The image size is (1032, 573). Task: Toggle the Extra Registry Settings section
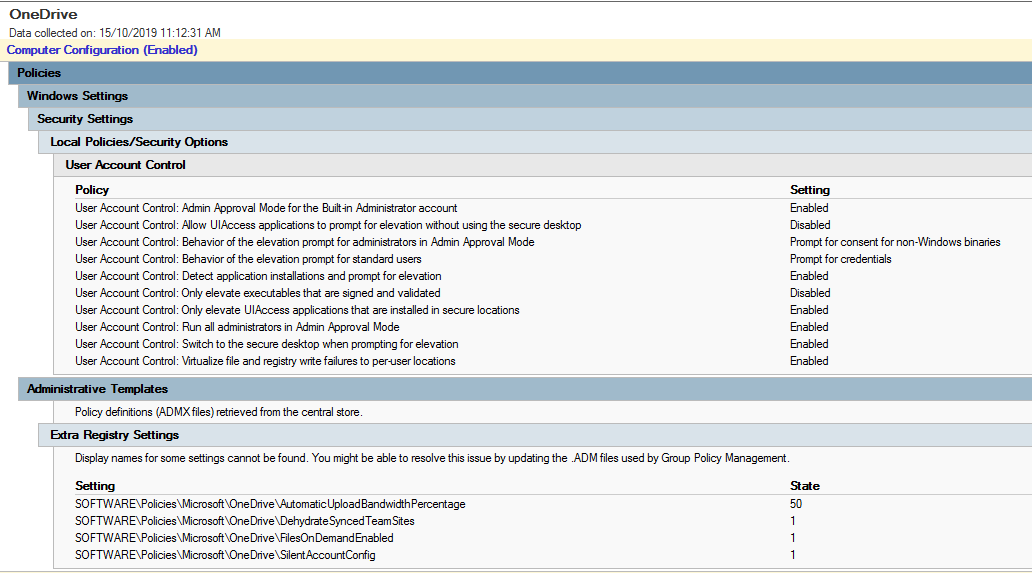tap(114, 435)
